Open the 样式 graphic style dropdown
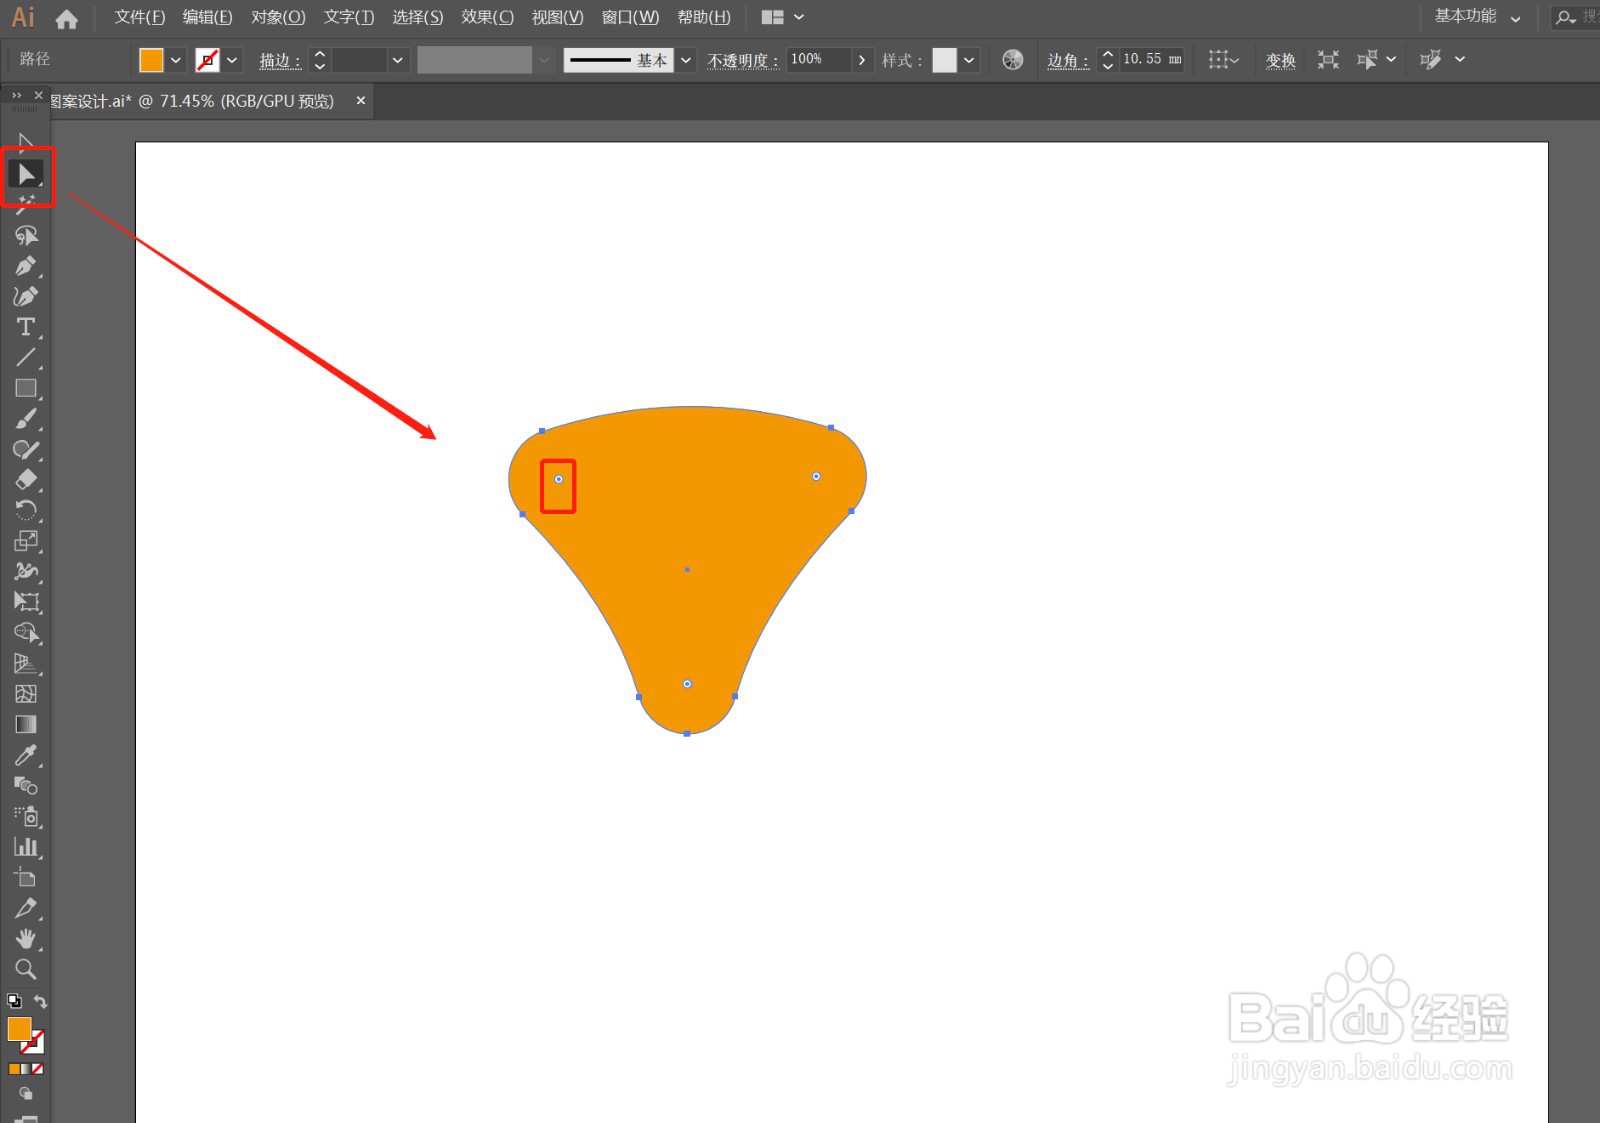Viewport: 1600px width, 1123px height. point(969,60)
